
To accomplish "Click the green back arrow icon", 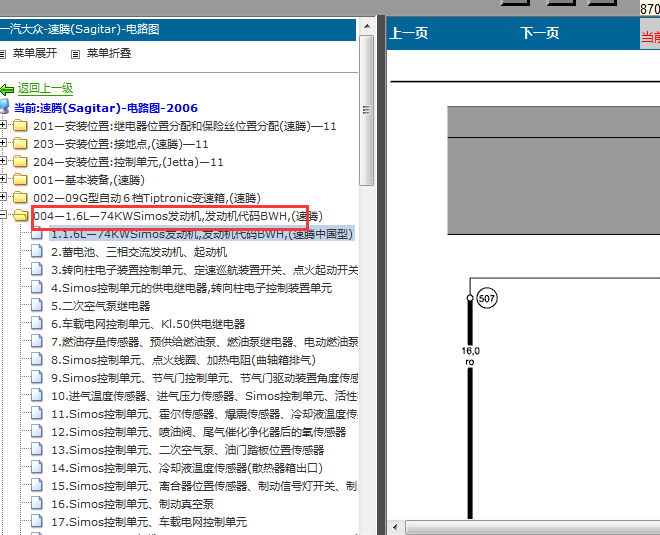I will click(x=7, y=89).
